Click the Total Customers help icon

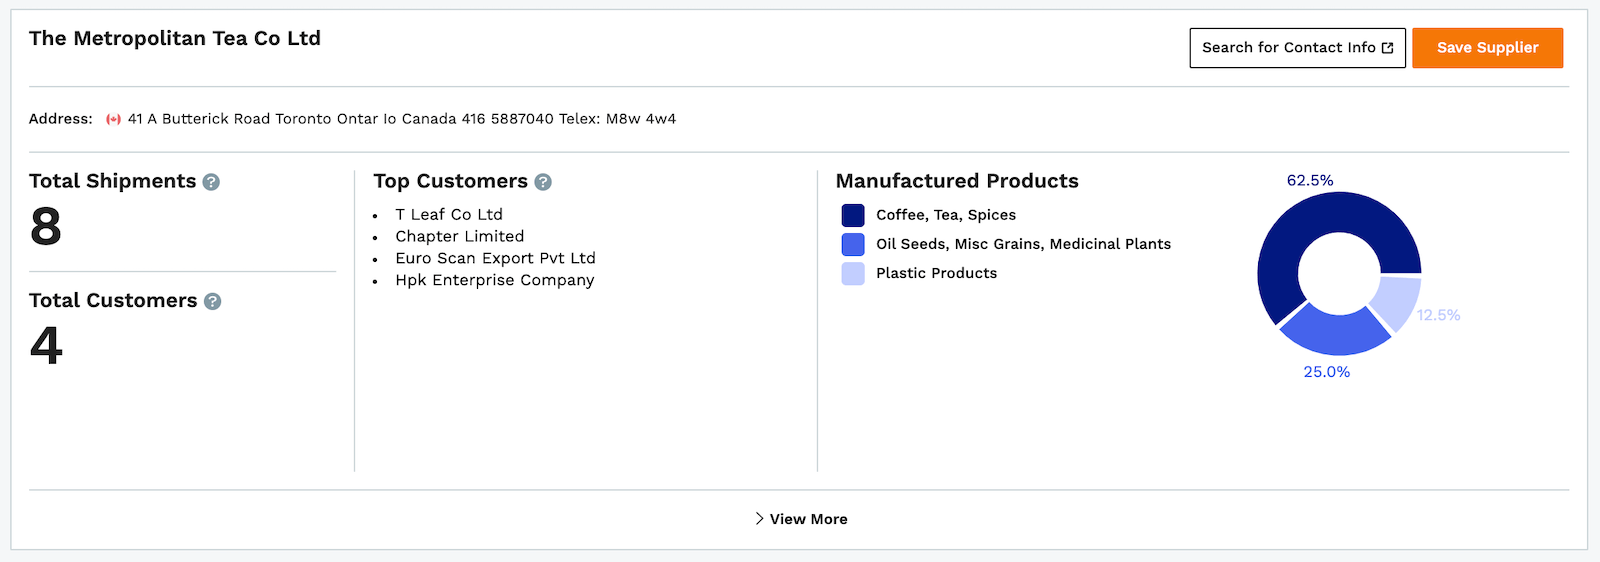pyautogui.click(x=212, y=301)
